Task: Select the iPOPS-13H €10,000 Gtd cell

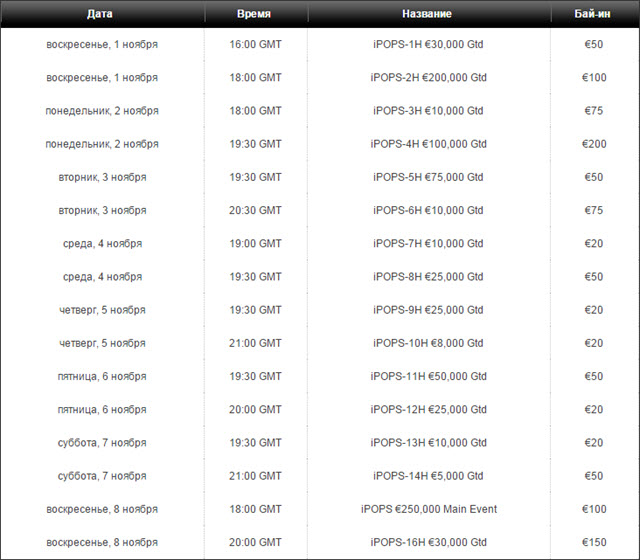Action: pyautogui.click(x=429, y=443)
